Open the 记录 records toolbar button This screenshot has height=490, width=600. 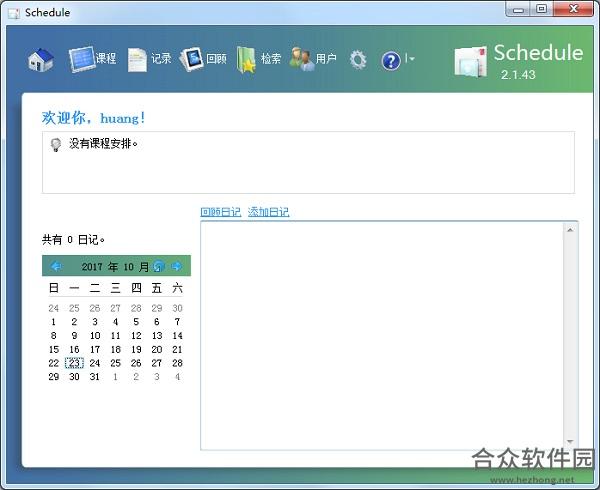click(x=149, y=59)
